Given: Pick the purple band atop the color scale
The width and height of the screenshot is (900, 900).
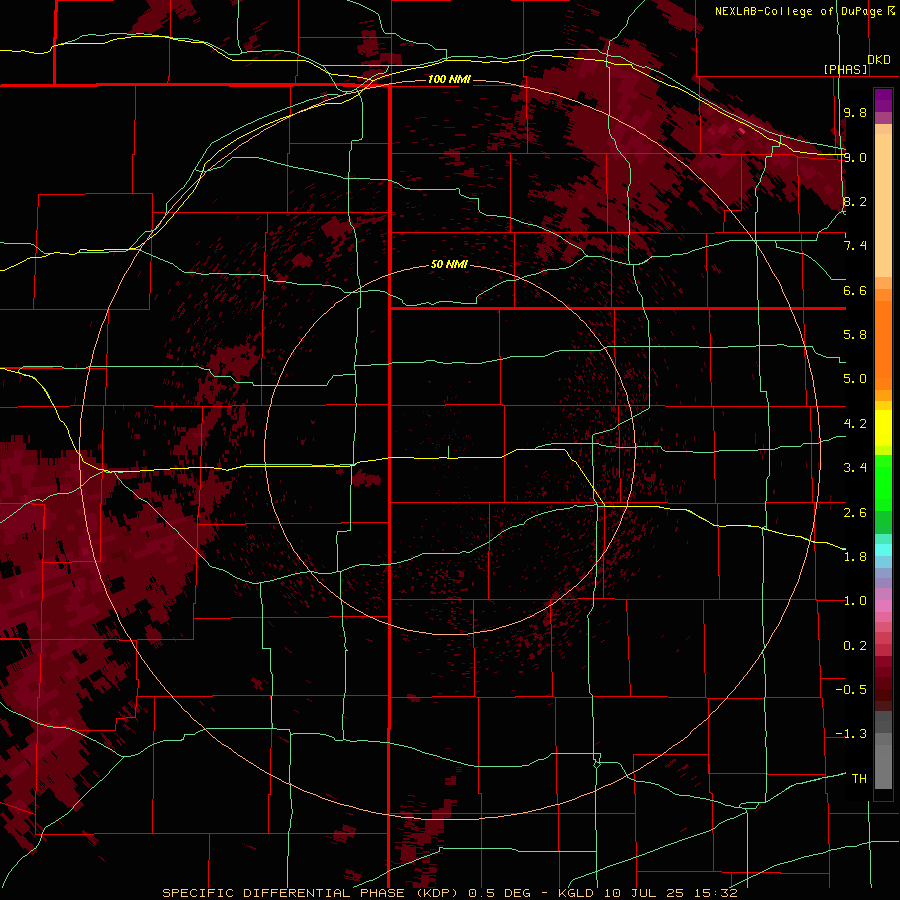Looking at the screenshot, I should click(883, 100).
